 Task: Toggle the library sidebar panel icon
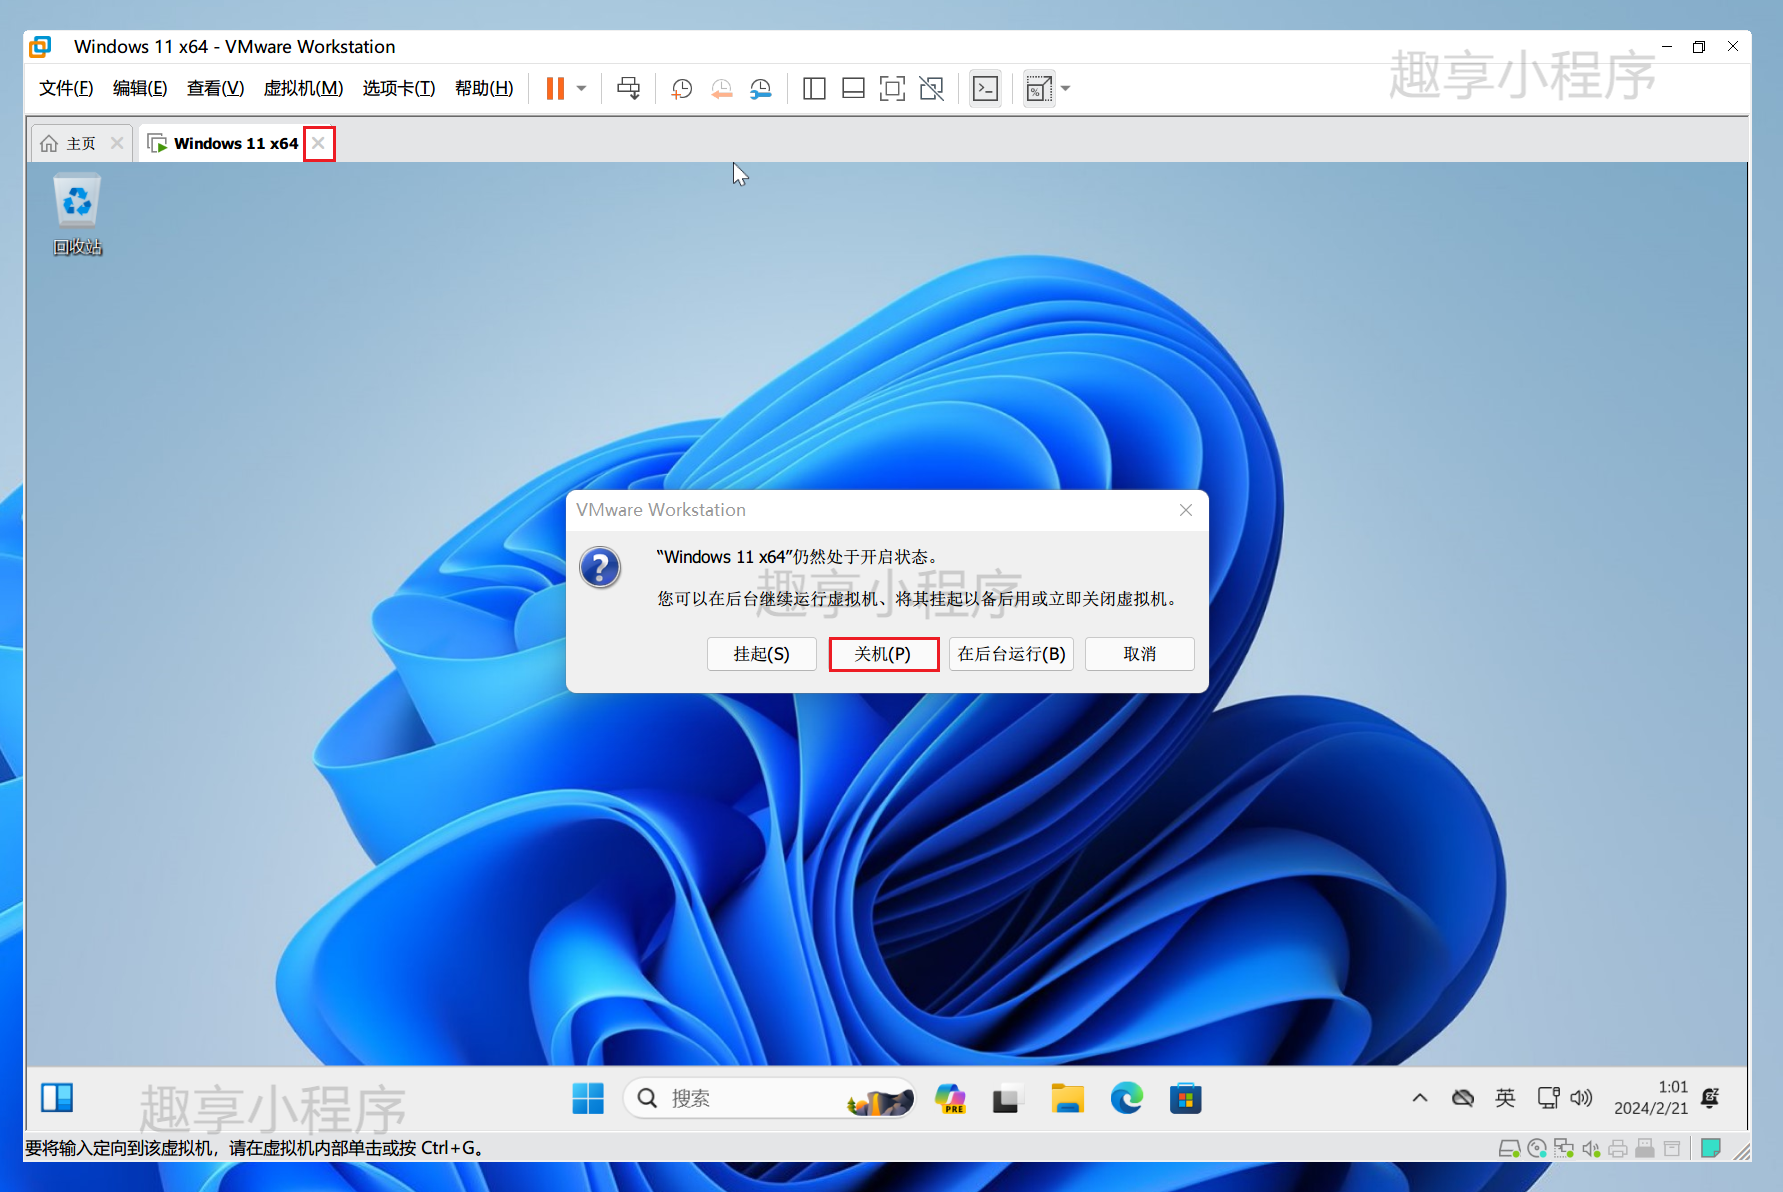(814, 89)
